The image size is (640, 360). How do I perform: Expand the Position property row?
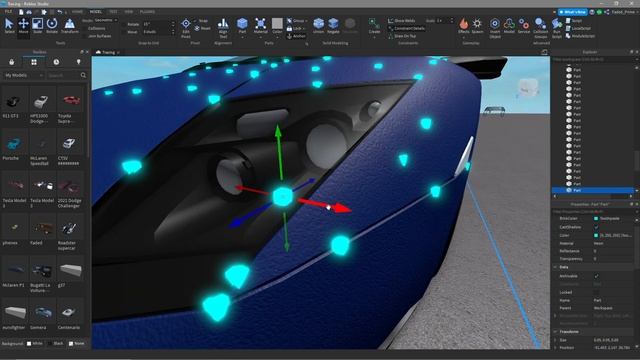tap(555, 347)
